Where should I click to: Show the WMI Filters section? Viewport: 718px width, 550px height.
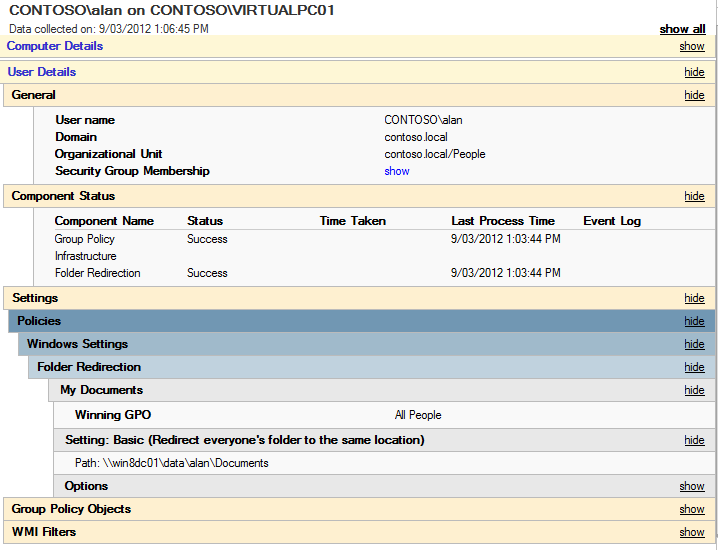(692, 533)
